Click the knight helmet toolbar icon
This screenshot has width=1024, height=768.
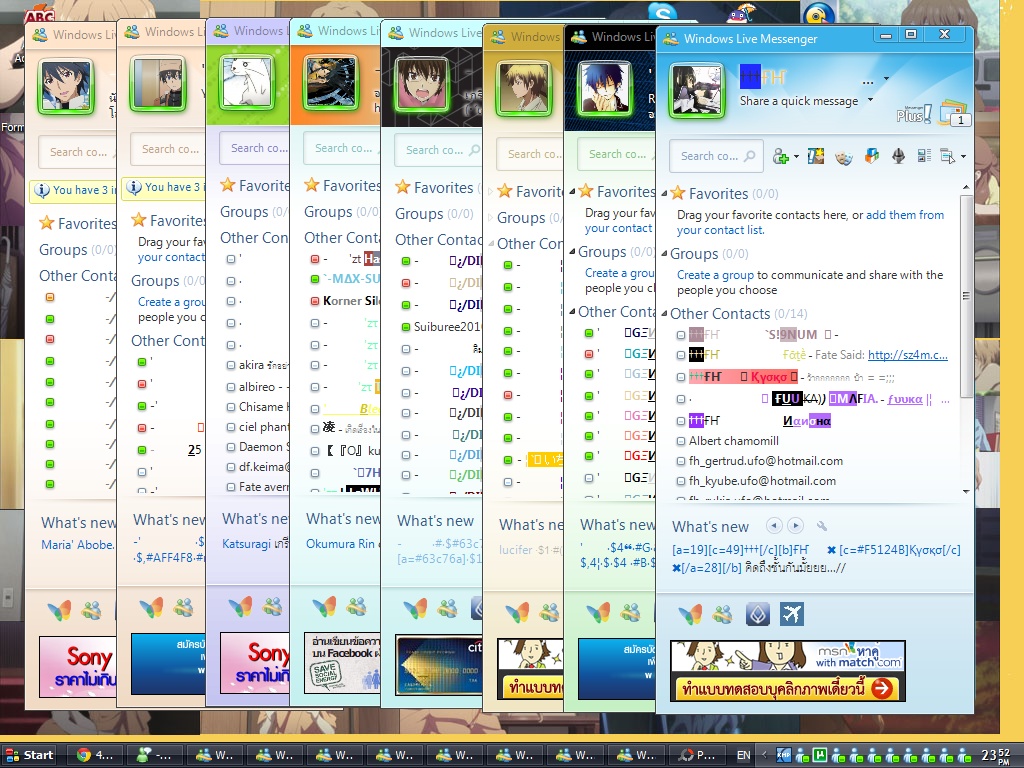tap(899, 156)
